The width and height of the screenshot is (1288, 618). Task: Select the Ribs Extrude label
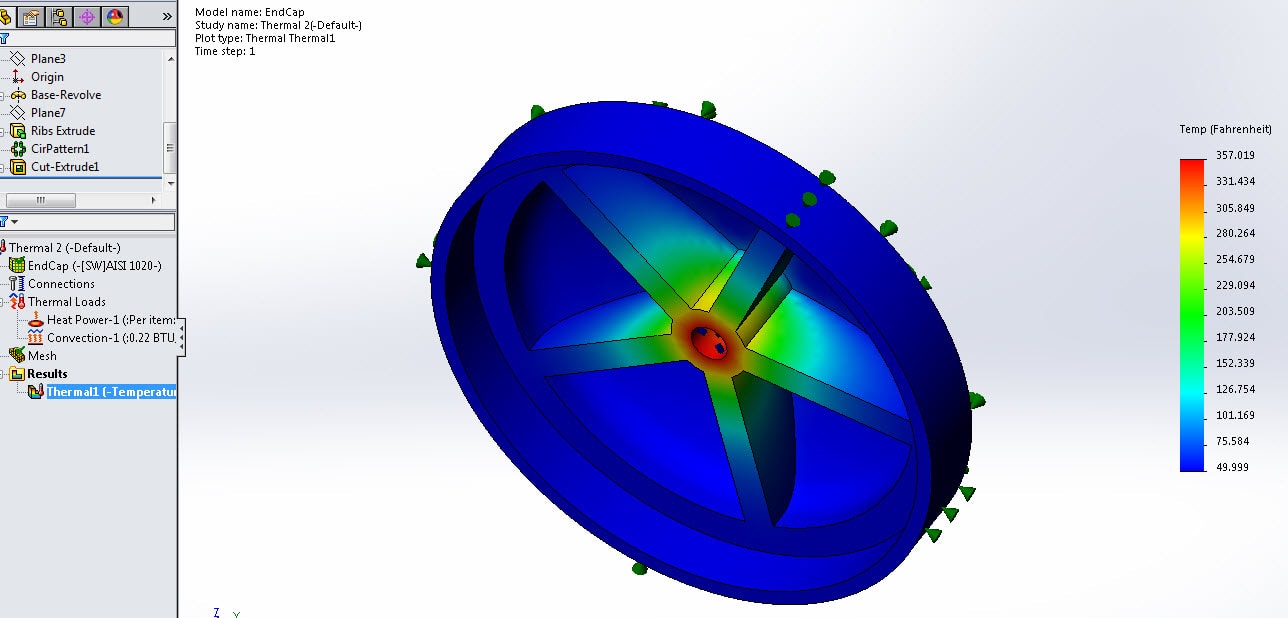(x=63, y=131)
